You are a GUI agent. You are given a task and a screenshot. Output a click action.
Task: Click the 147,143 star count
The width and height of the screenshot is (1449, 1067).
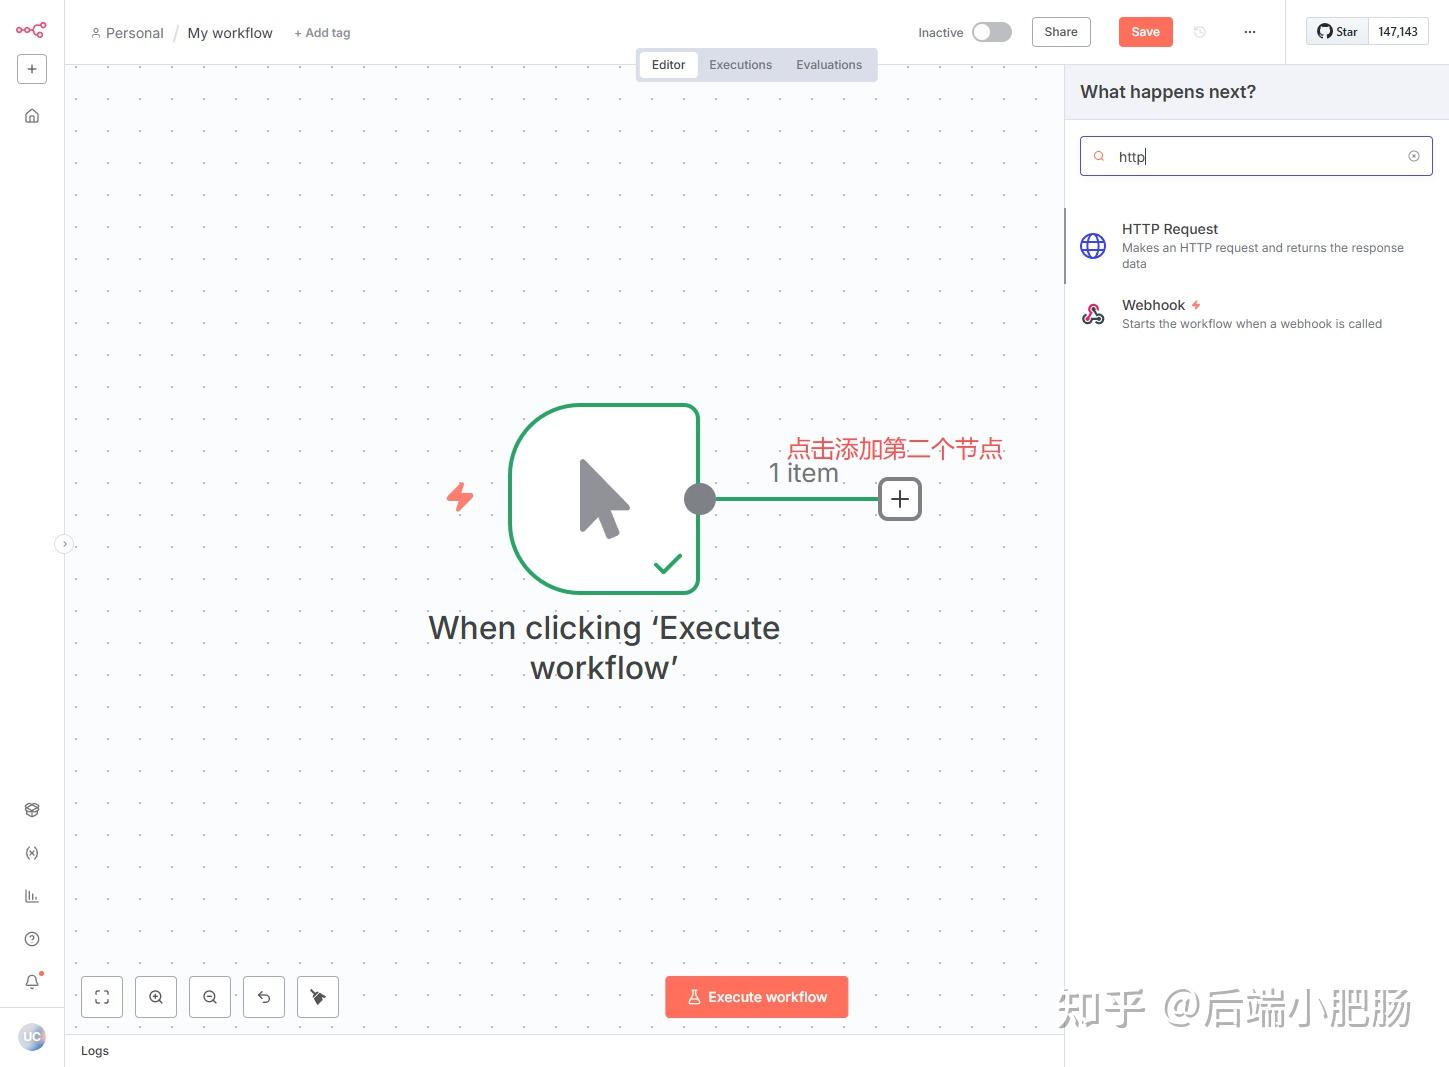click(1398, 32)
